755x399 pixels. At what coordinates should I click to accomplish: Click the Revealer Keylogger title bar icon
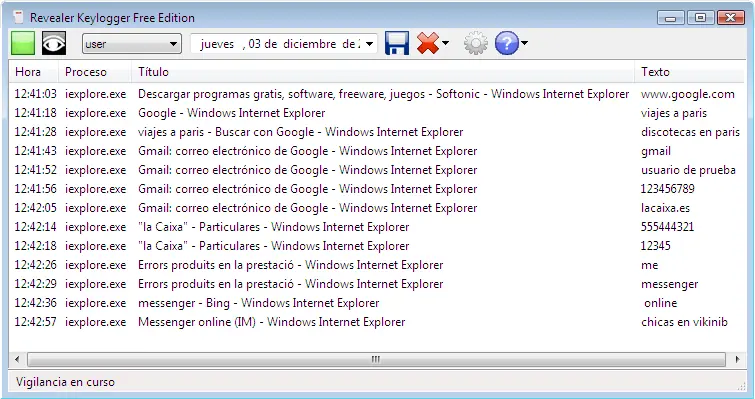pyautogui.click(x=18, y=18)
